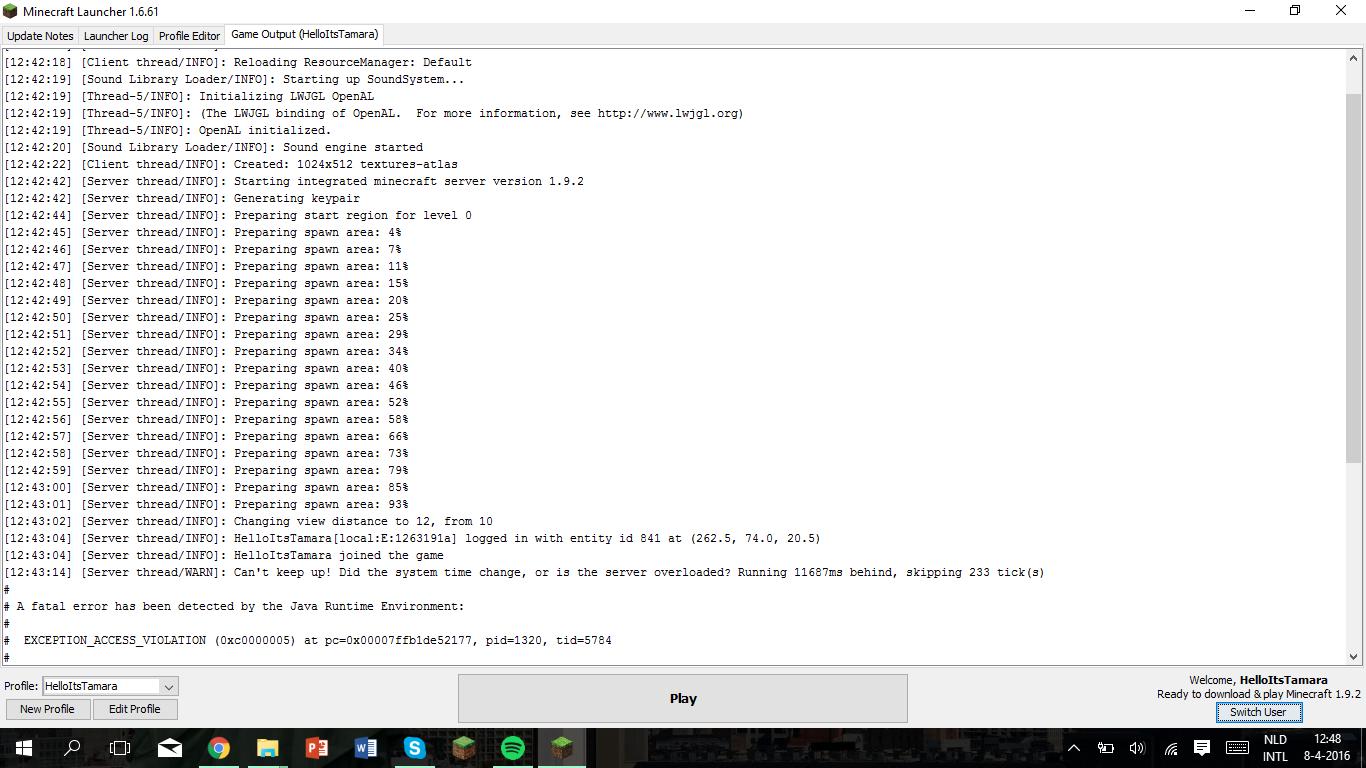
Task: Open Google Chrome from the taskbar
Action: [x=219, y=747]
